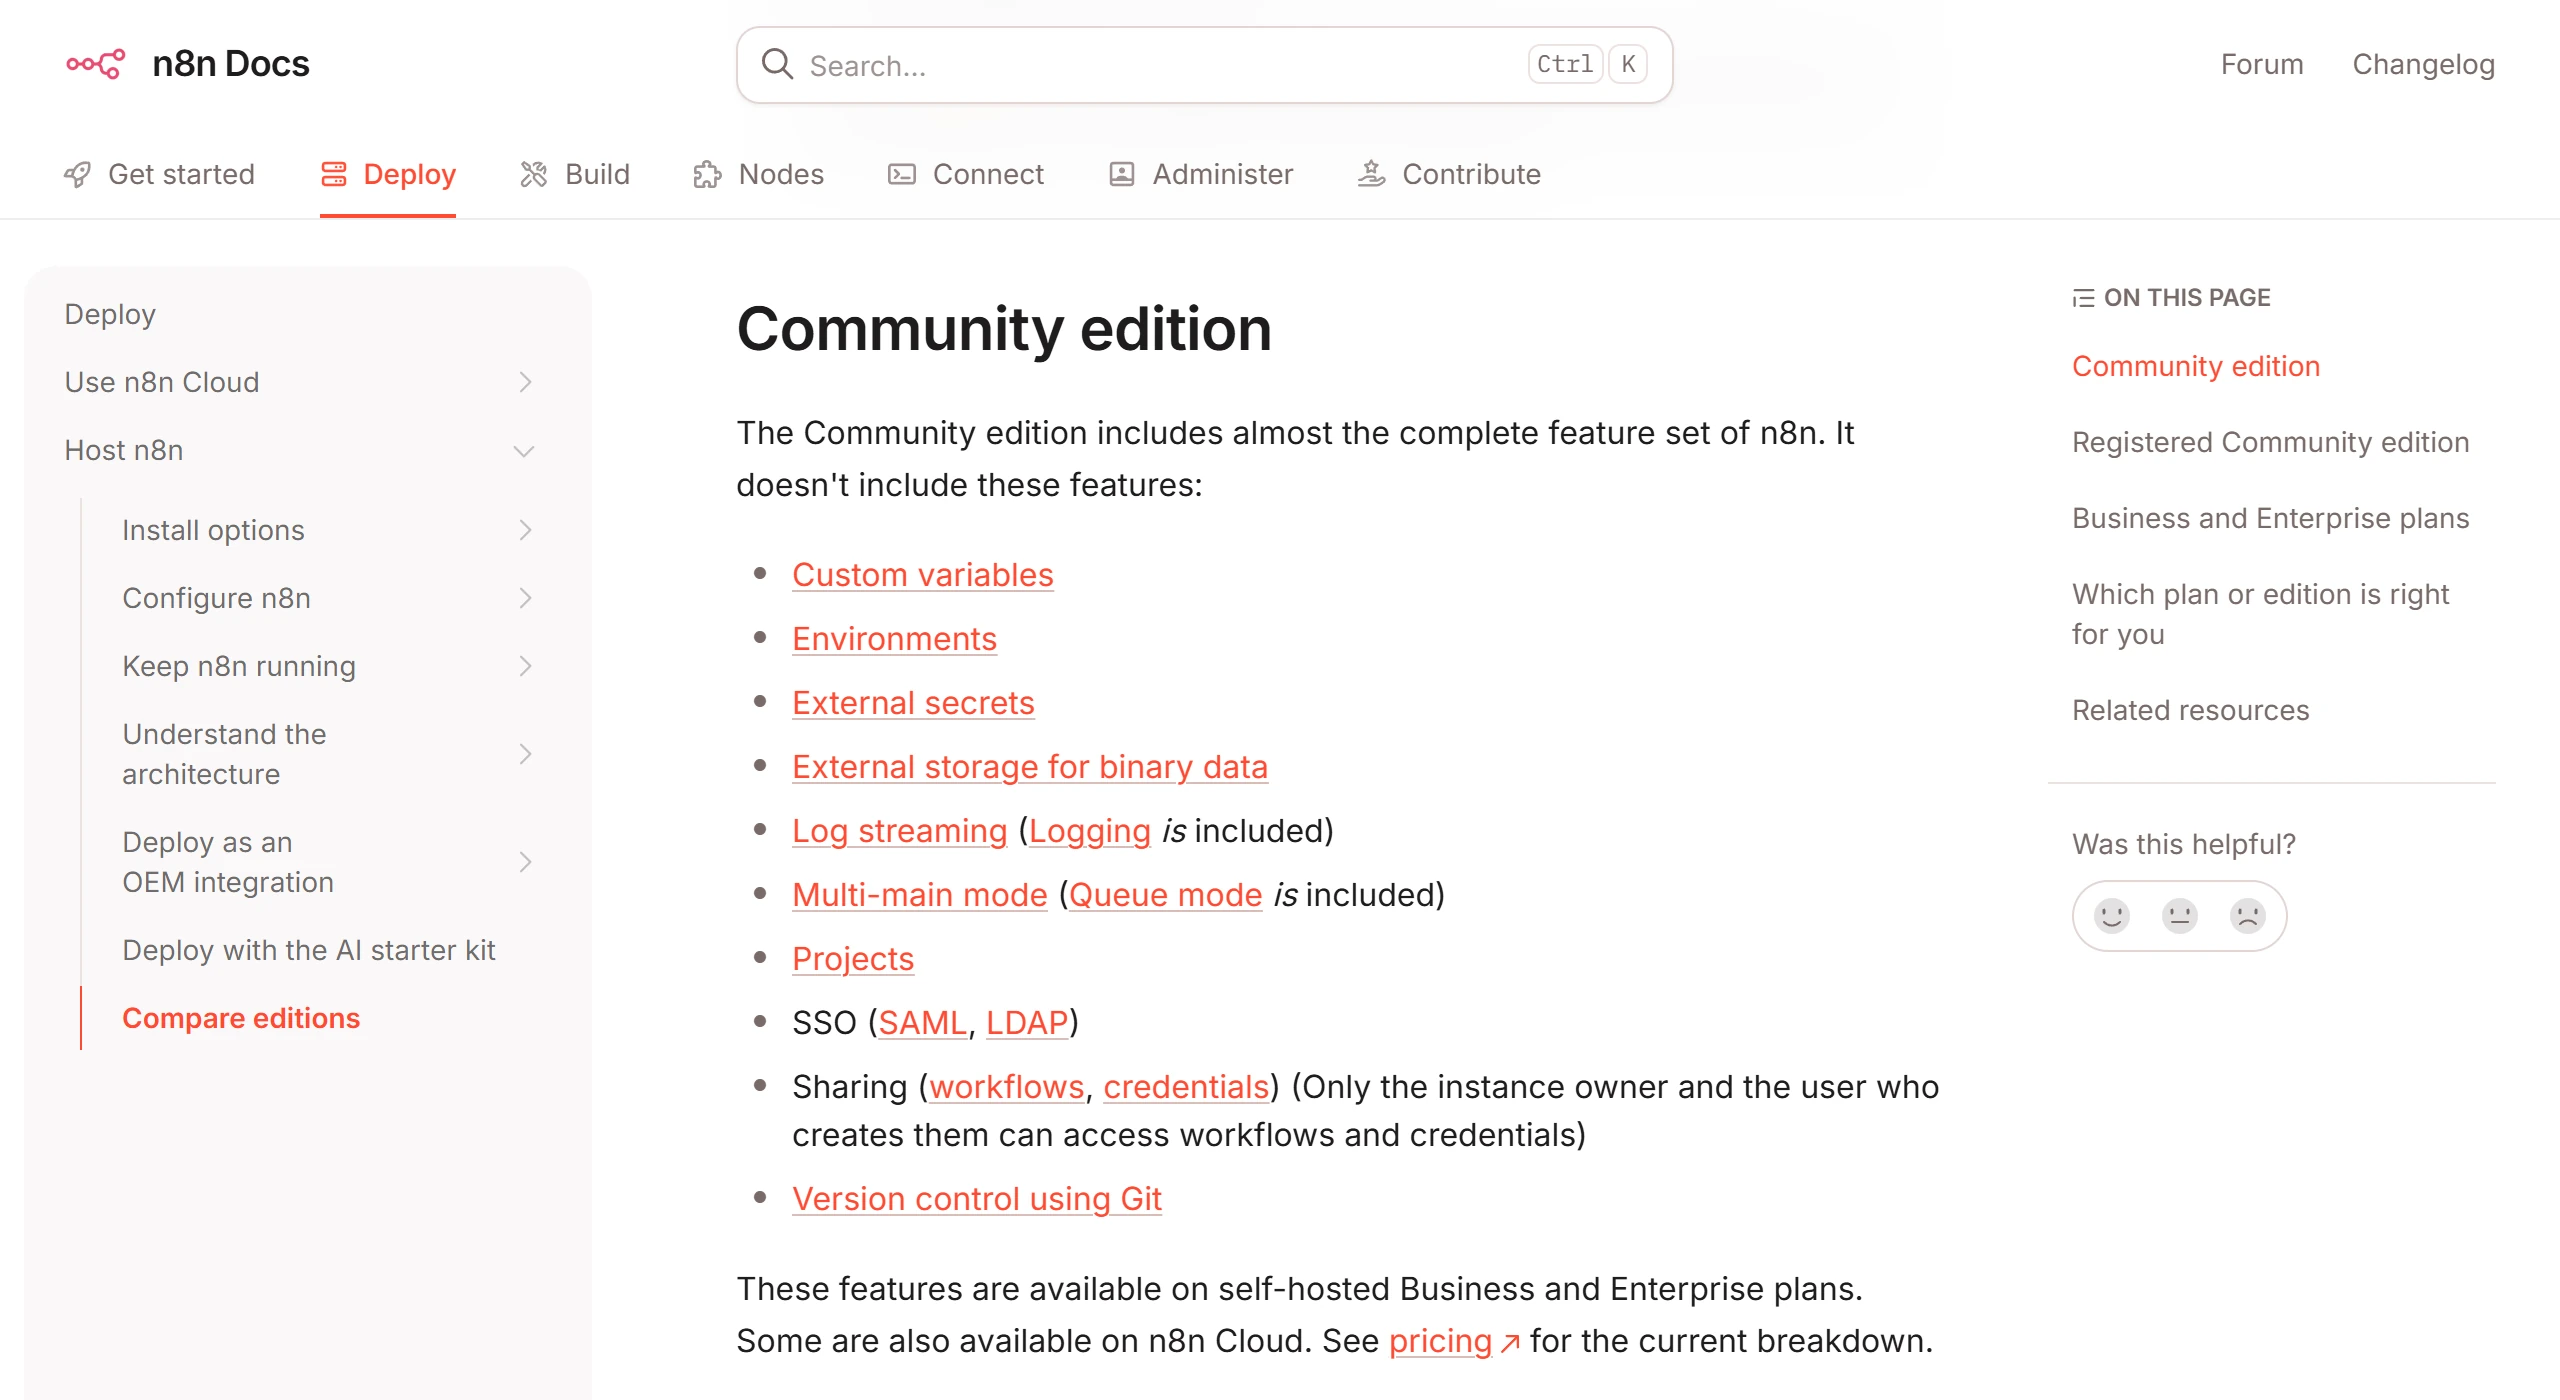
Task: Switch to the Build tab
Action: click(x=576, y=174)
